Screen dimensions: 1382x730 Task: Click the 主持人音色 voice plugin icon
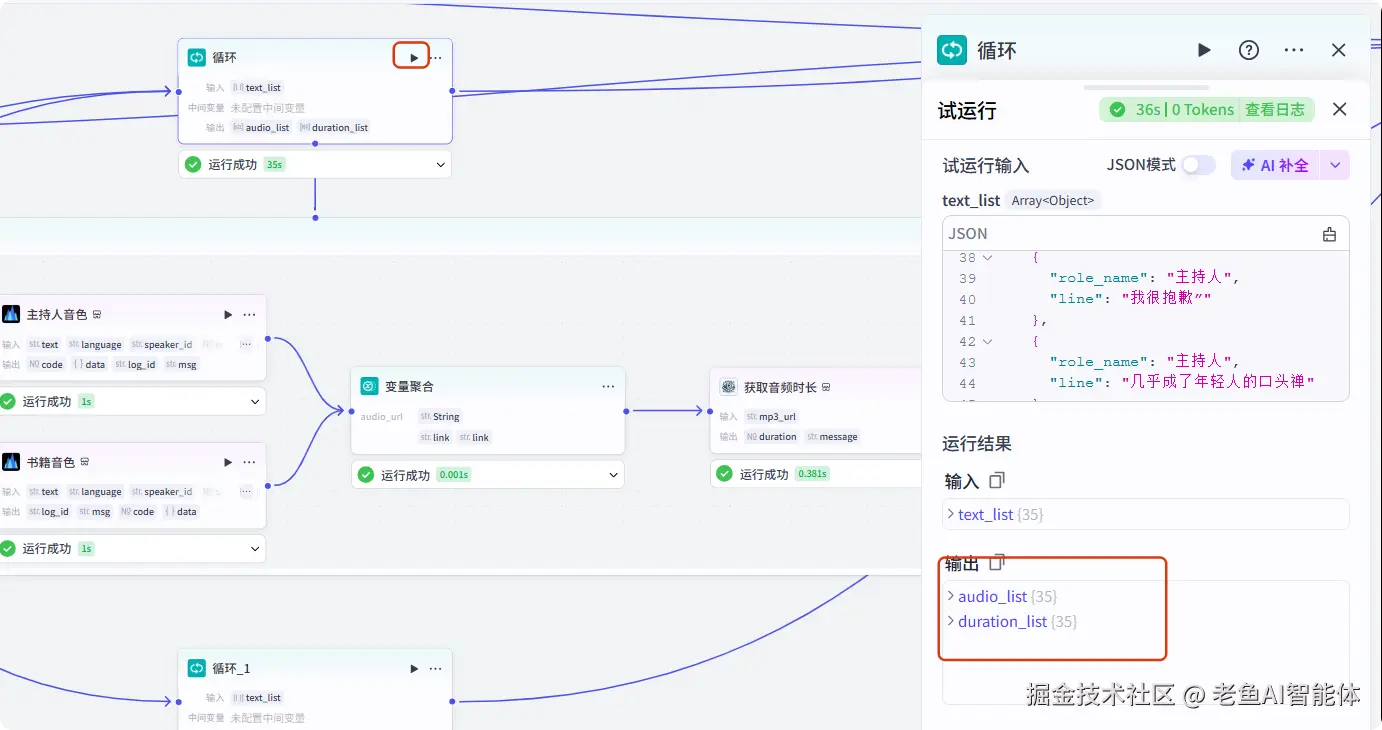pyautogui.click(x=11, y=314)
